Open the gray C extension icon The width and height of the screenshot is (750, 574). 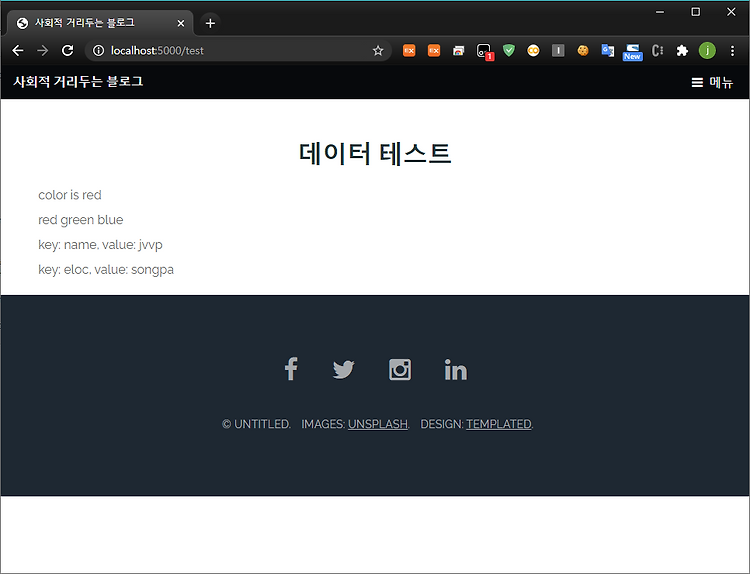point(657,51)
